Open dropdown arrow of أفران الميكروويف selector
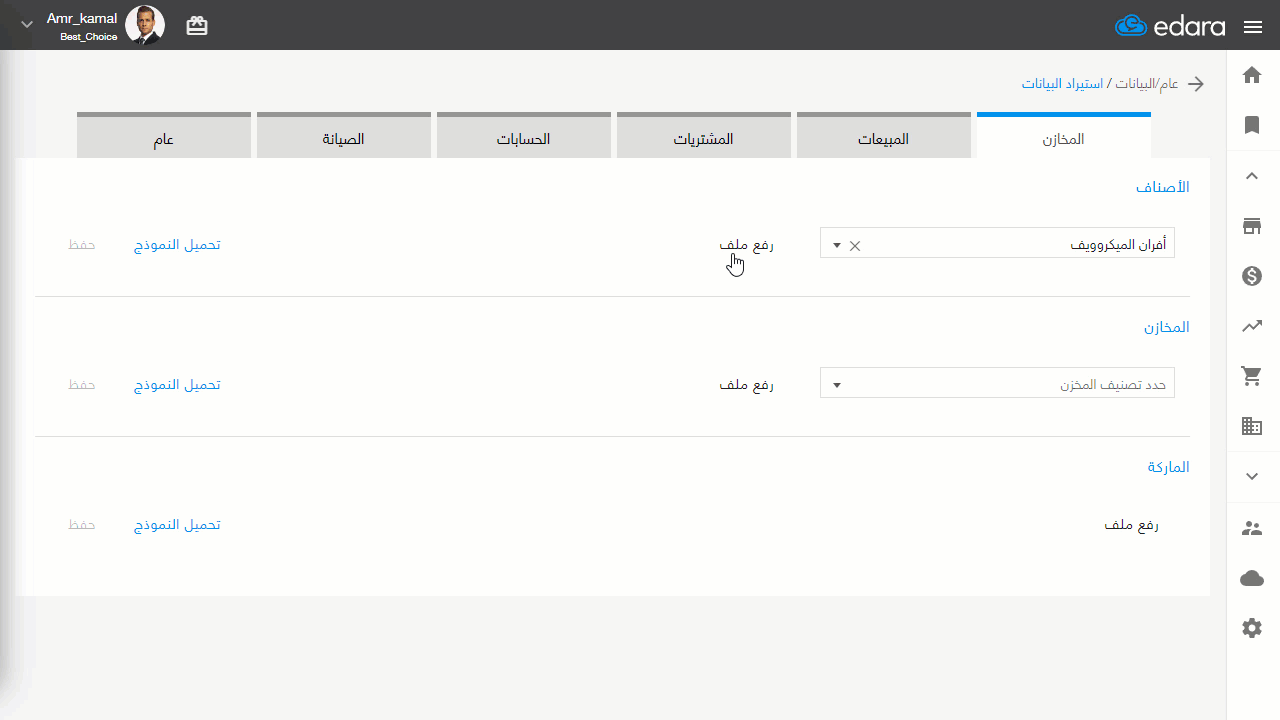This screenshot has width=1280, height=720. coord(836,245)
